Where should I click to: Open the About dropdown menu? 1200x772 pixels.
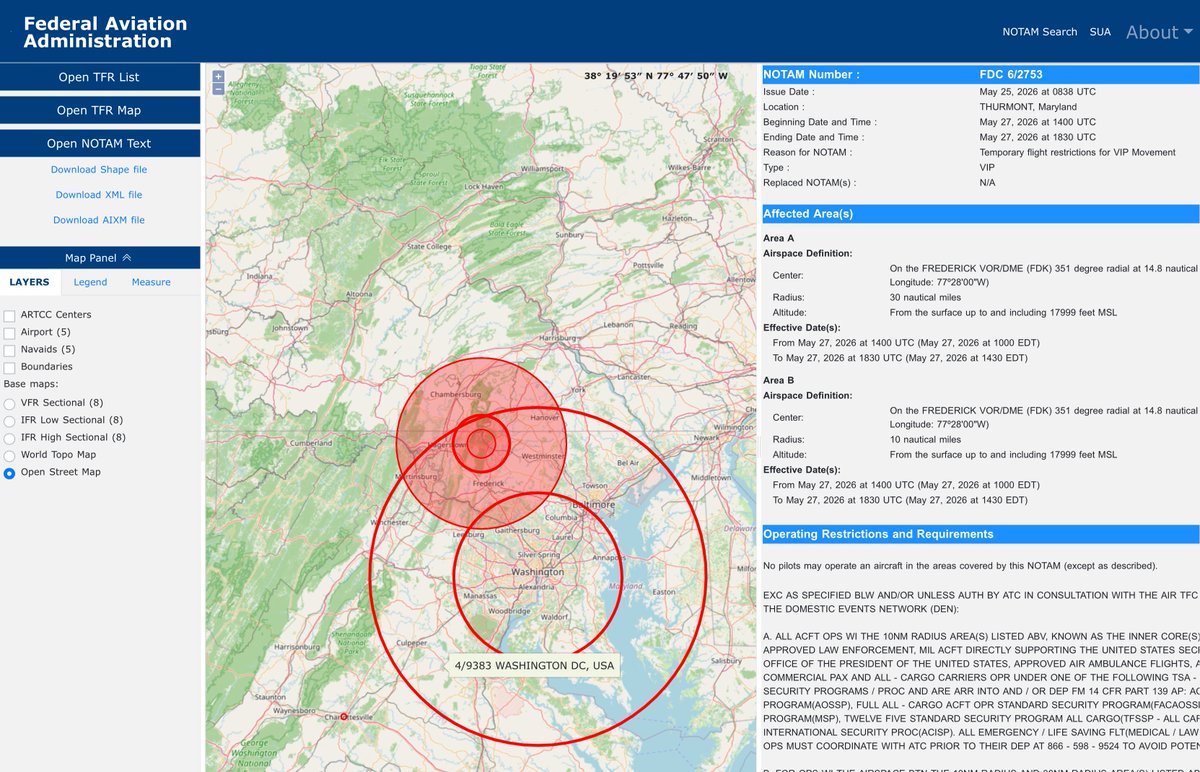pos(1159,32)
